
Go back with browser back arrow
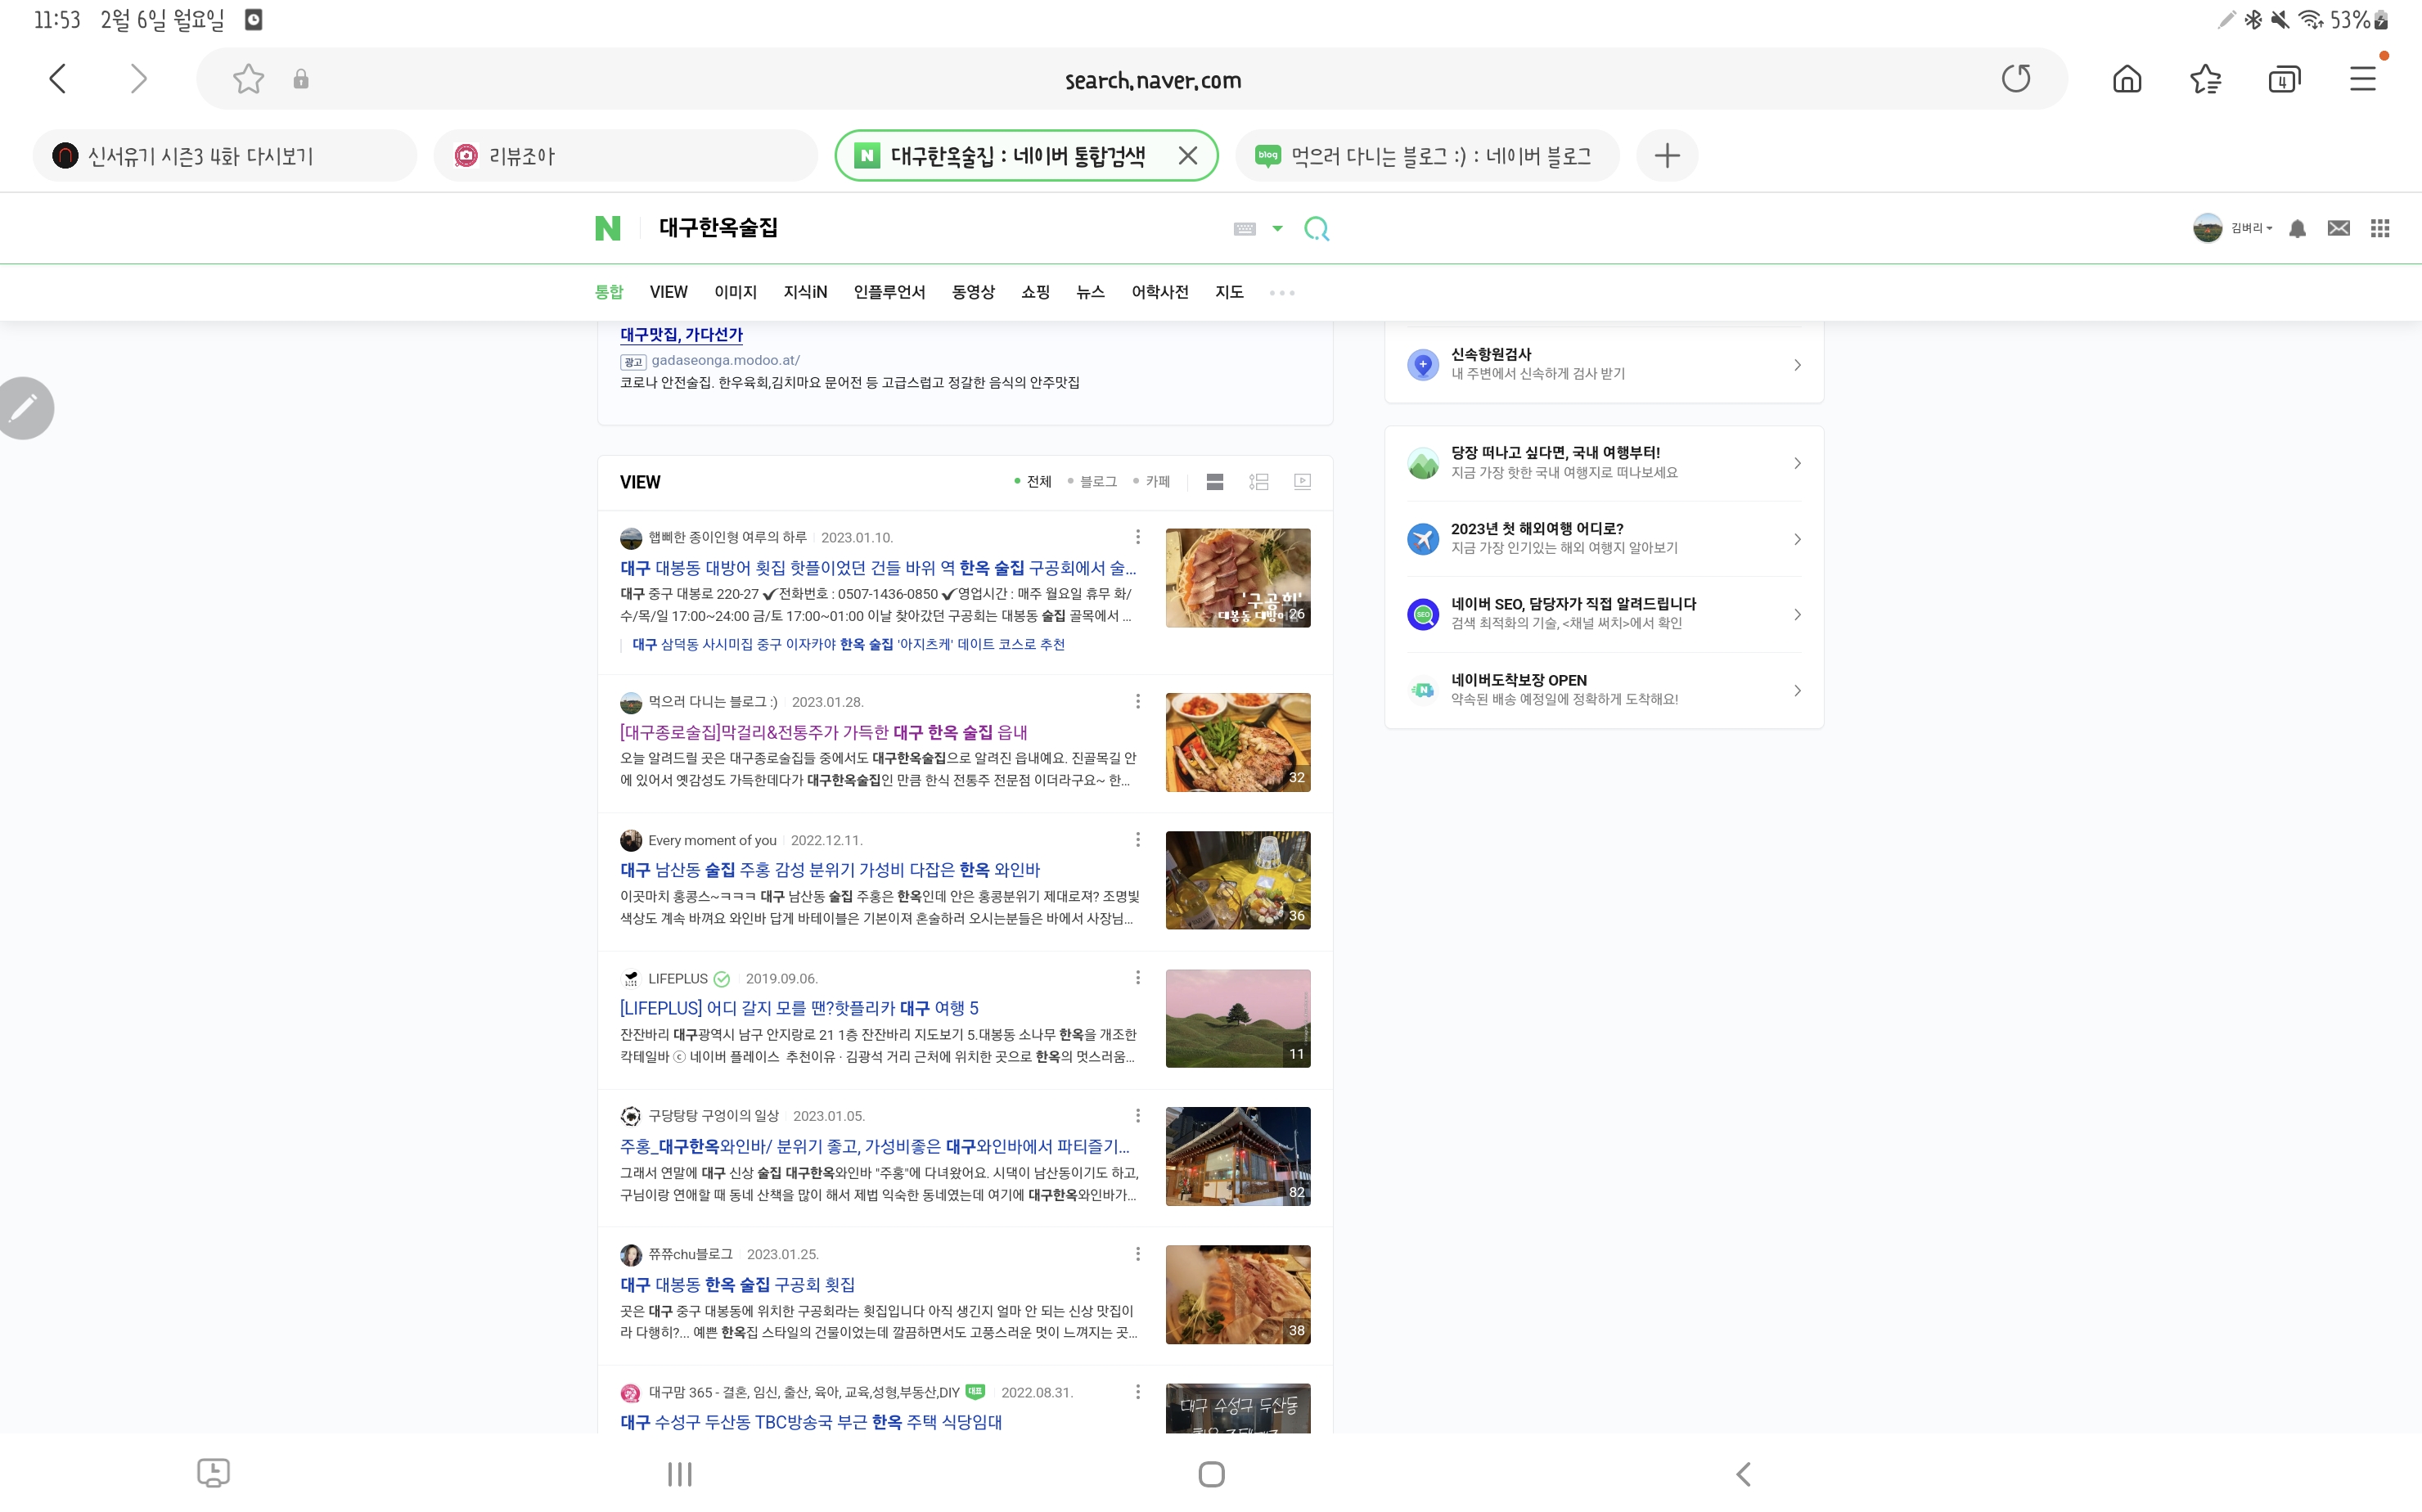click(x=58, y=79)
